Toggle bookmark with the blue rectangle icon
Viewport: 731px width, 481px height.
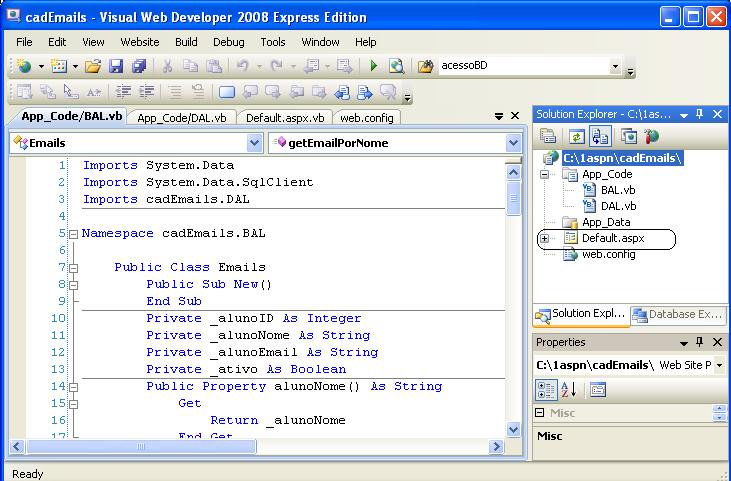click(x=227, y=92)
